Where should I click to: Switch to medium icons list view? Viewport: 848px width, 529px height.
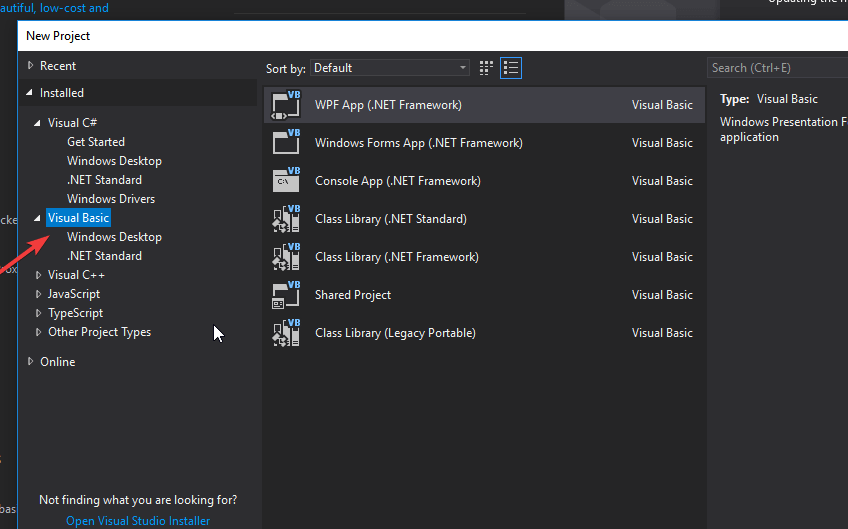[511, 68]
